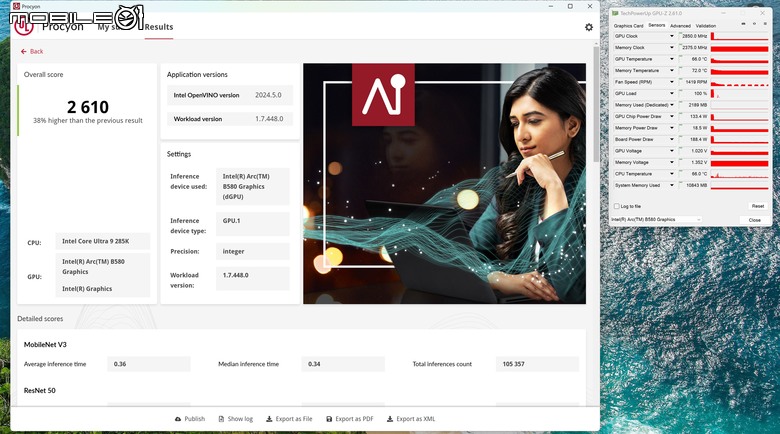The height and width of the screenshot is (434, 780).
Task: Click Inference device type GPU.1 field
Action: point(252,223)
